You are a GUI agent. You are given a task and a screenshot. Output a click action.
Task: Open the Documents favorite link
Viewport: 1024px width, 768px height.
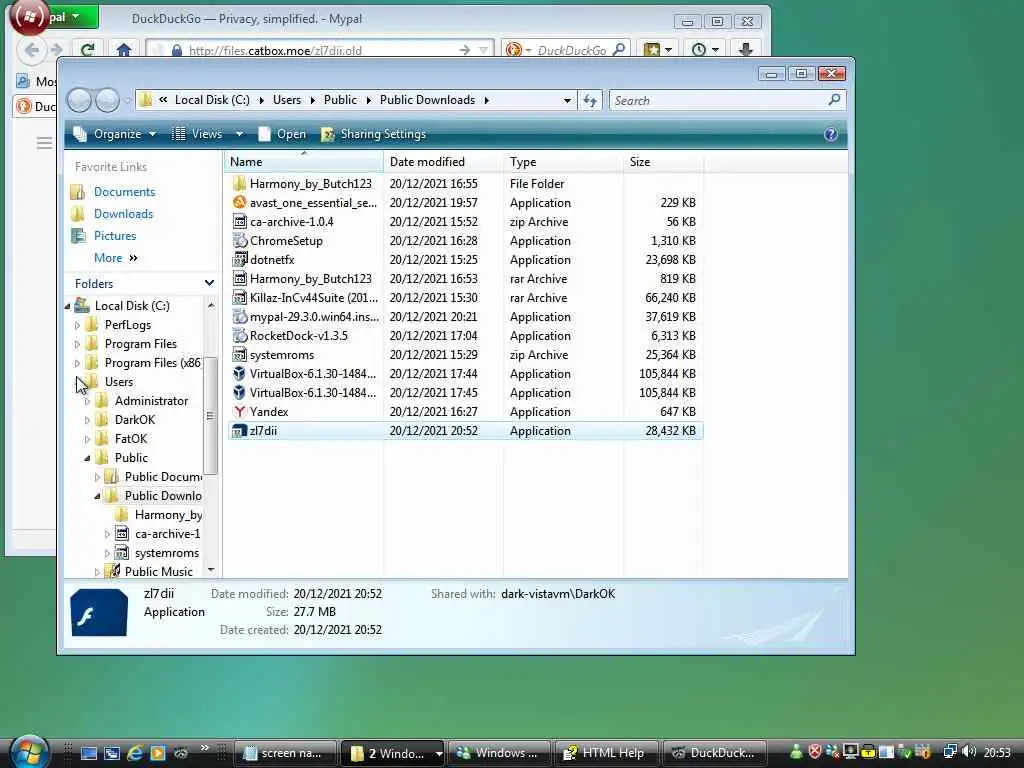pos(124,191)
